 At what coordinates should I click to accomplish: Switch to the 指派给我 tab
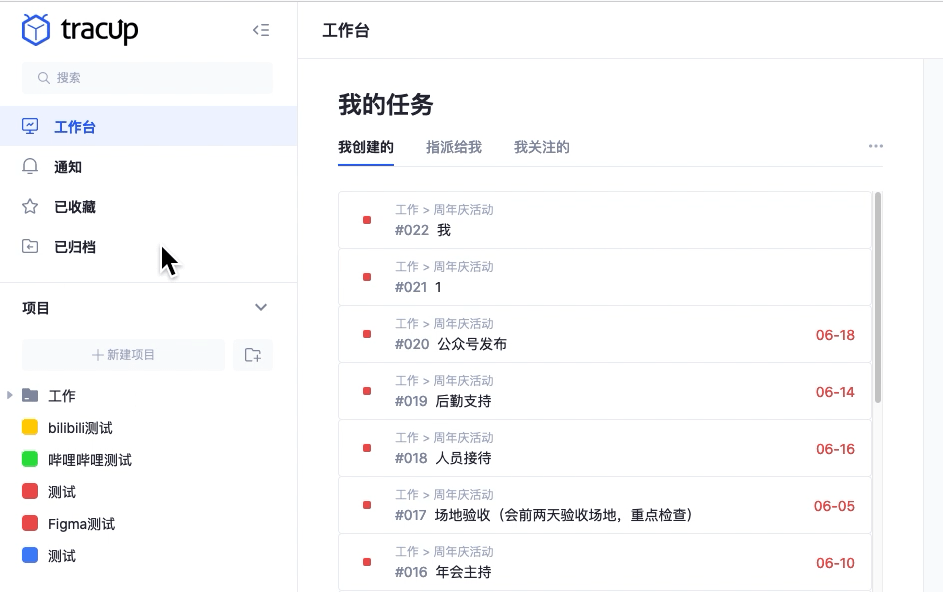click(453, 146)
